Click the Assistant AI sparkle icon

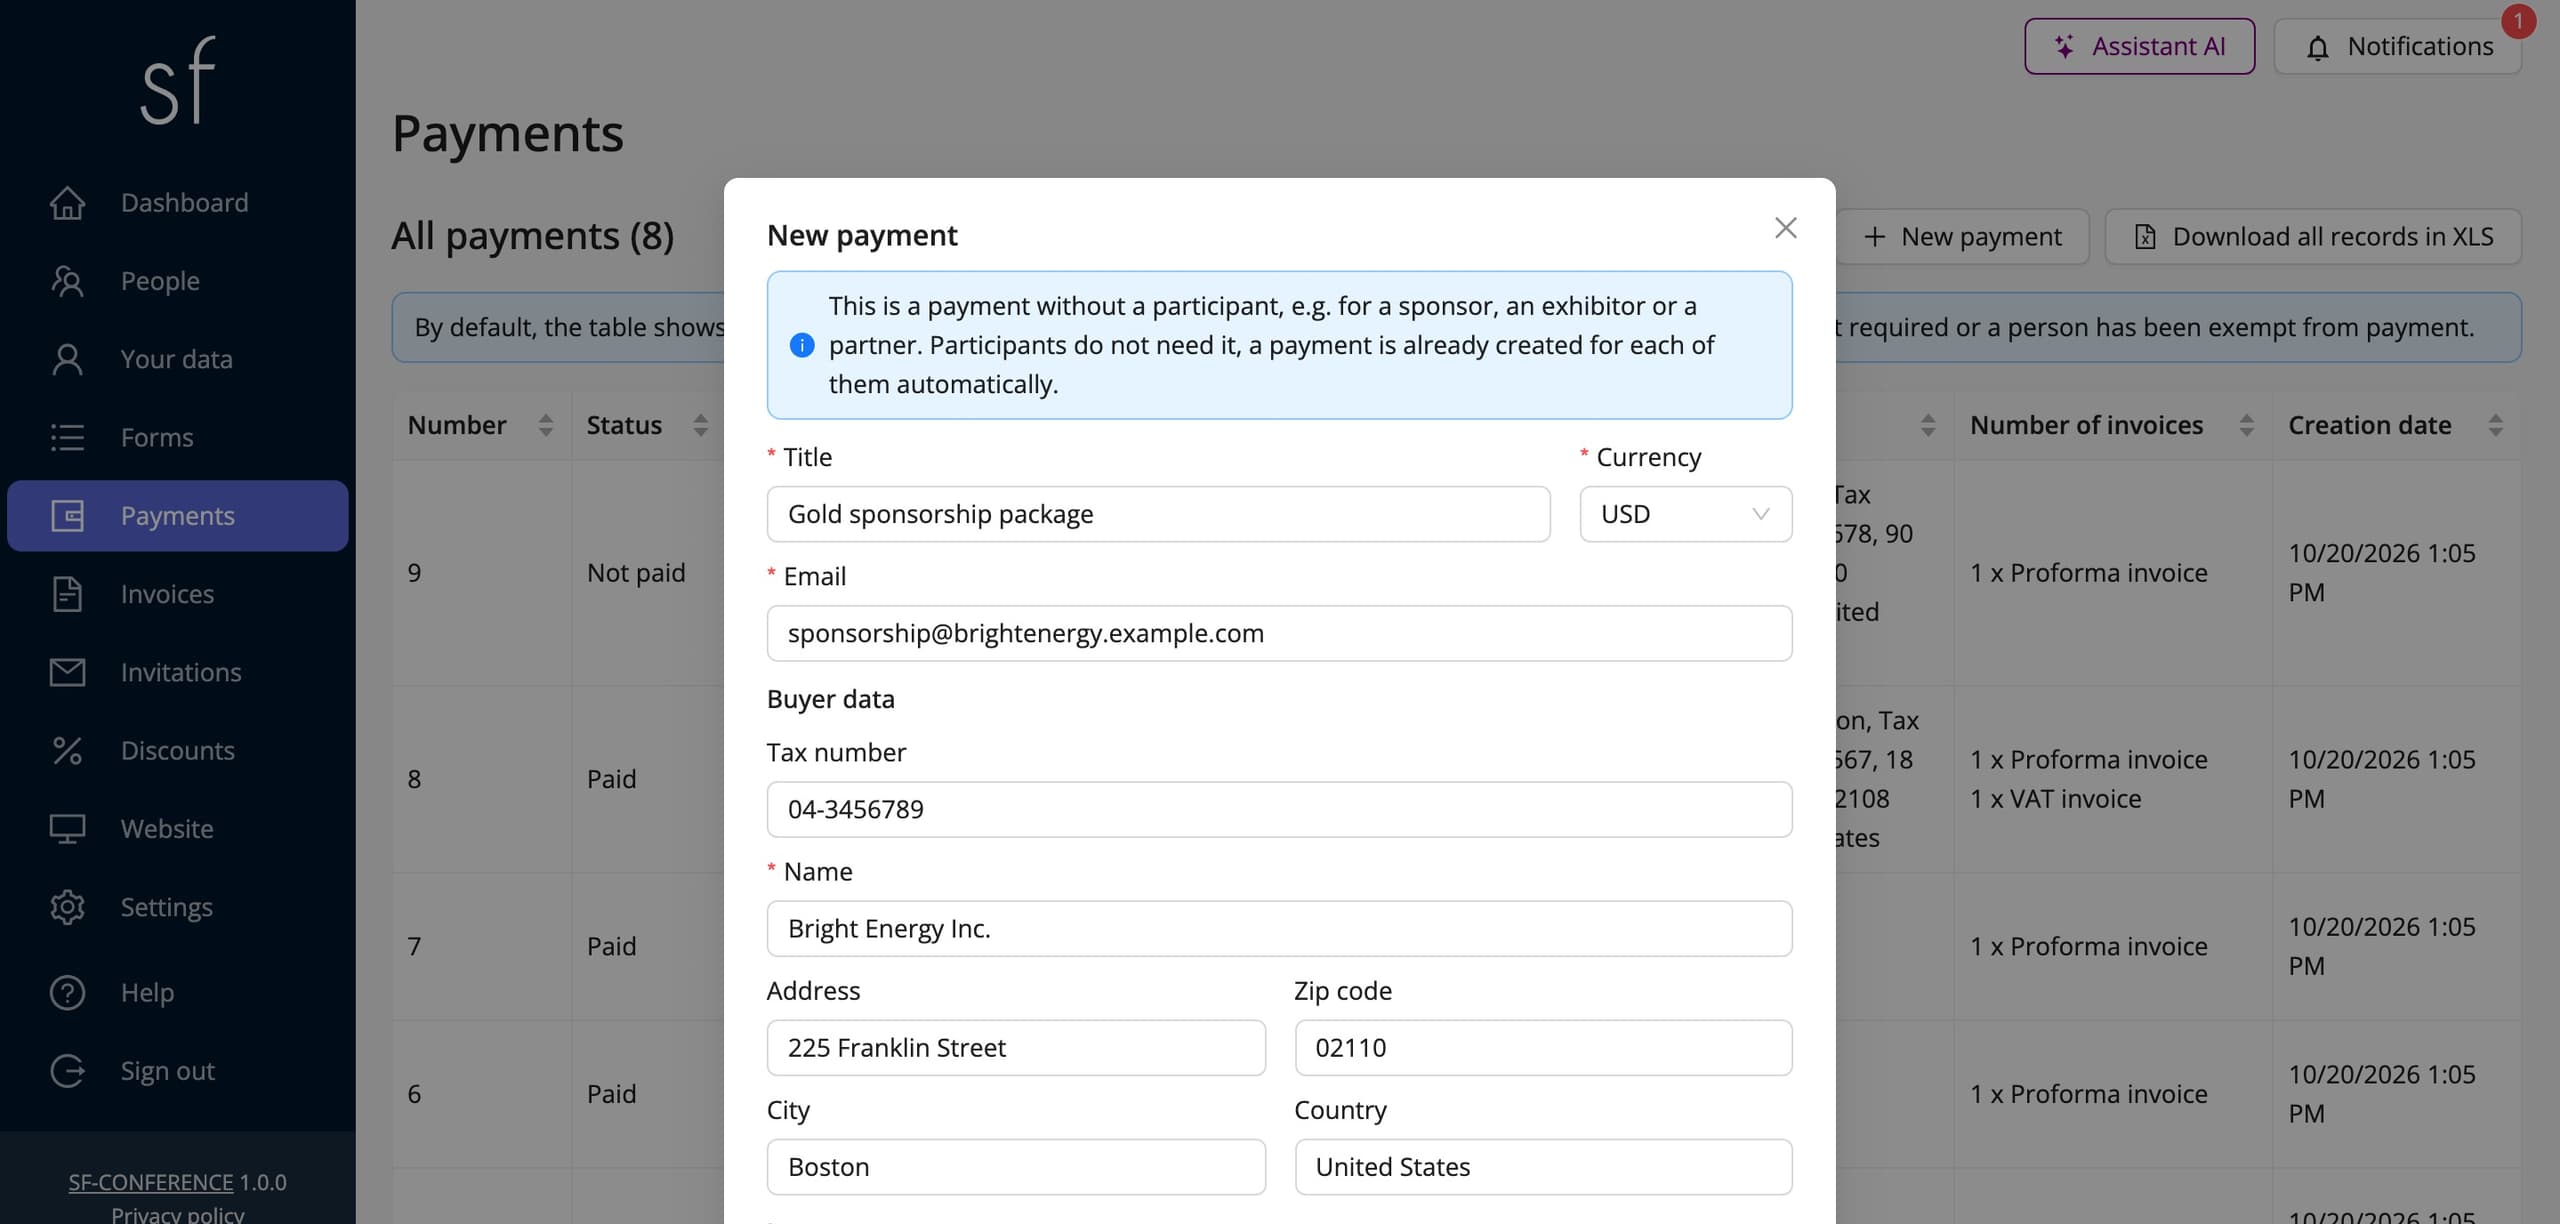coord(2064,46)
